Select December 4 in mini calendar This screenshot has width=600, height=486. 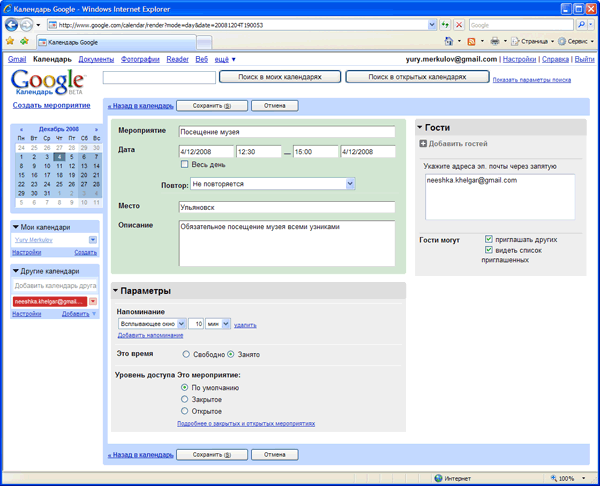click(59, 157)
